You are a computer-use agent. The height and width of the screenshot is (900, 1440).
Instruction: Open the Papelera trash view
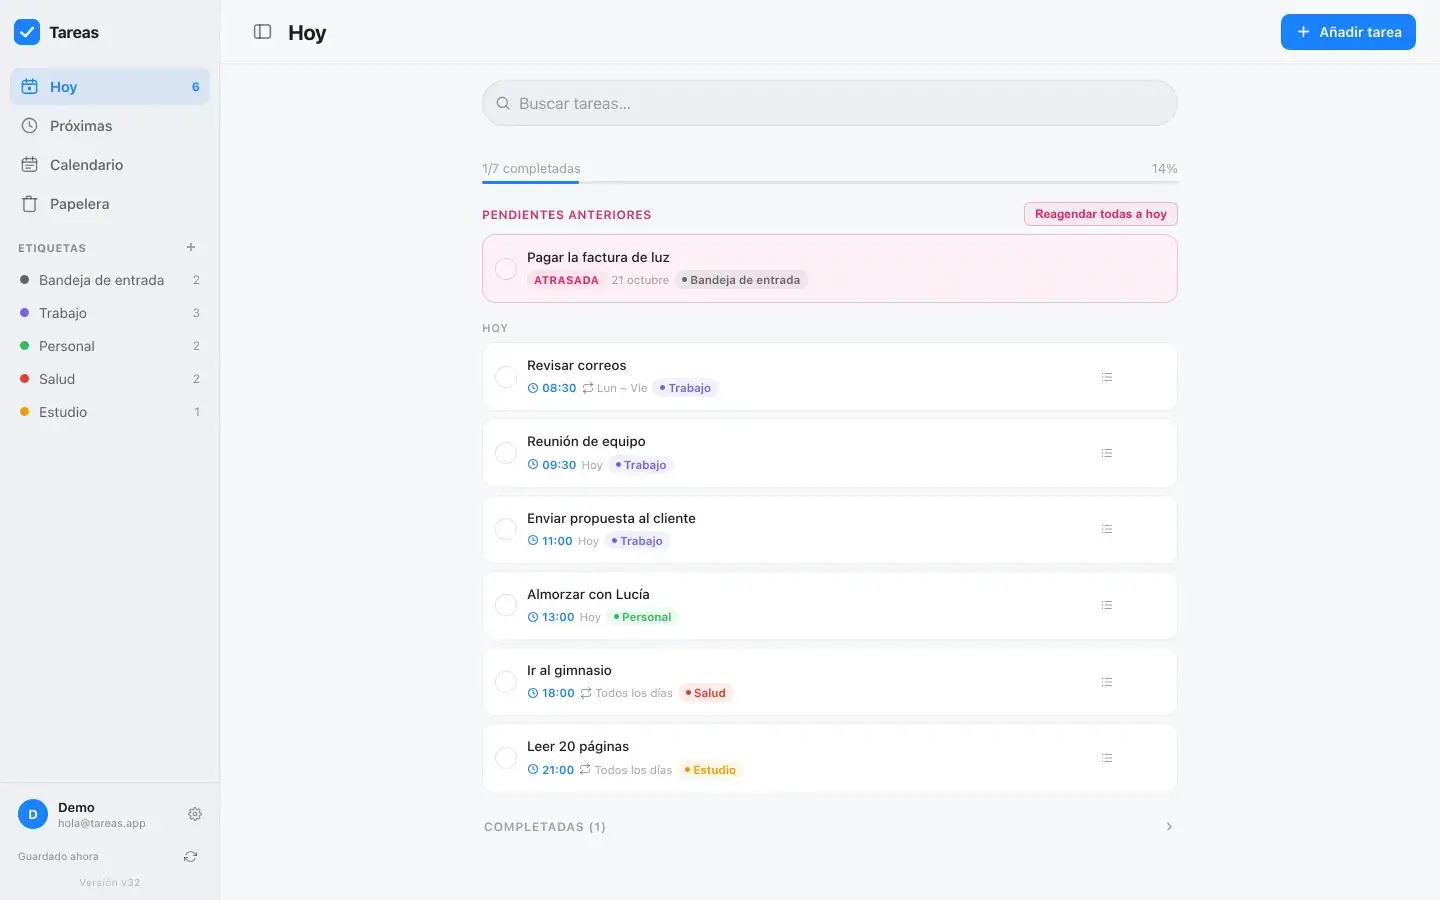tap(110, 204)
